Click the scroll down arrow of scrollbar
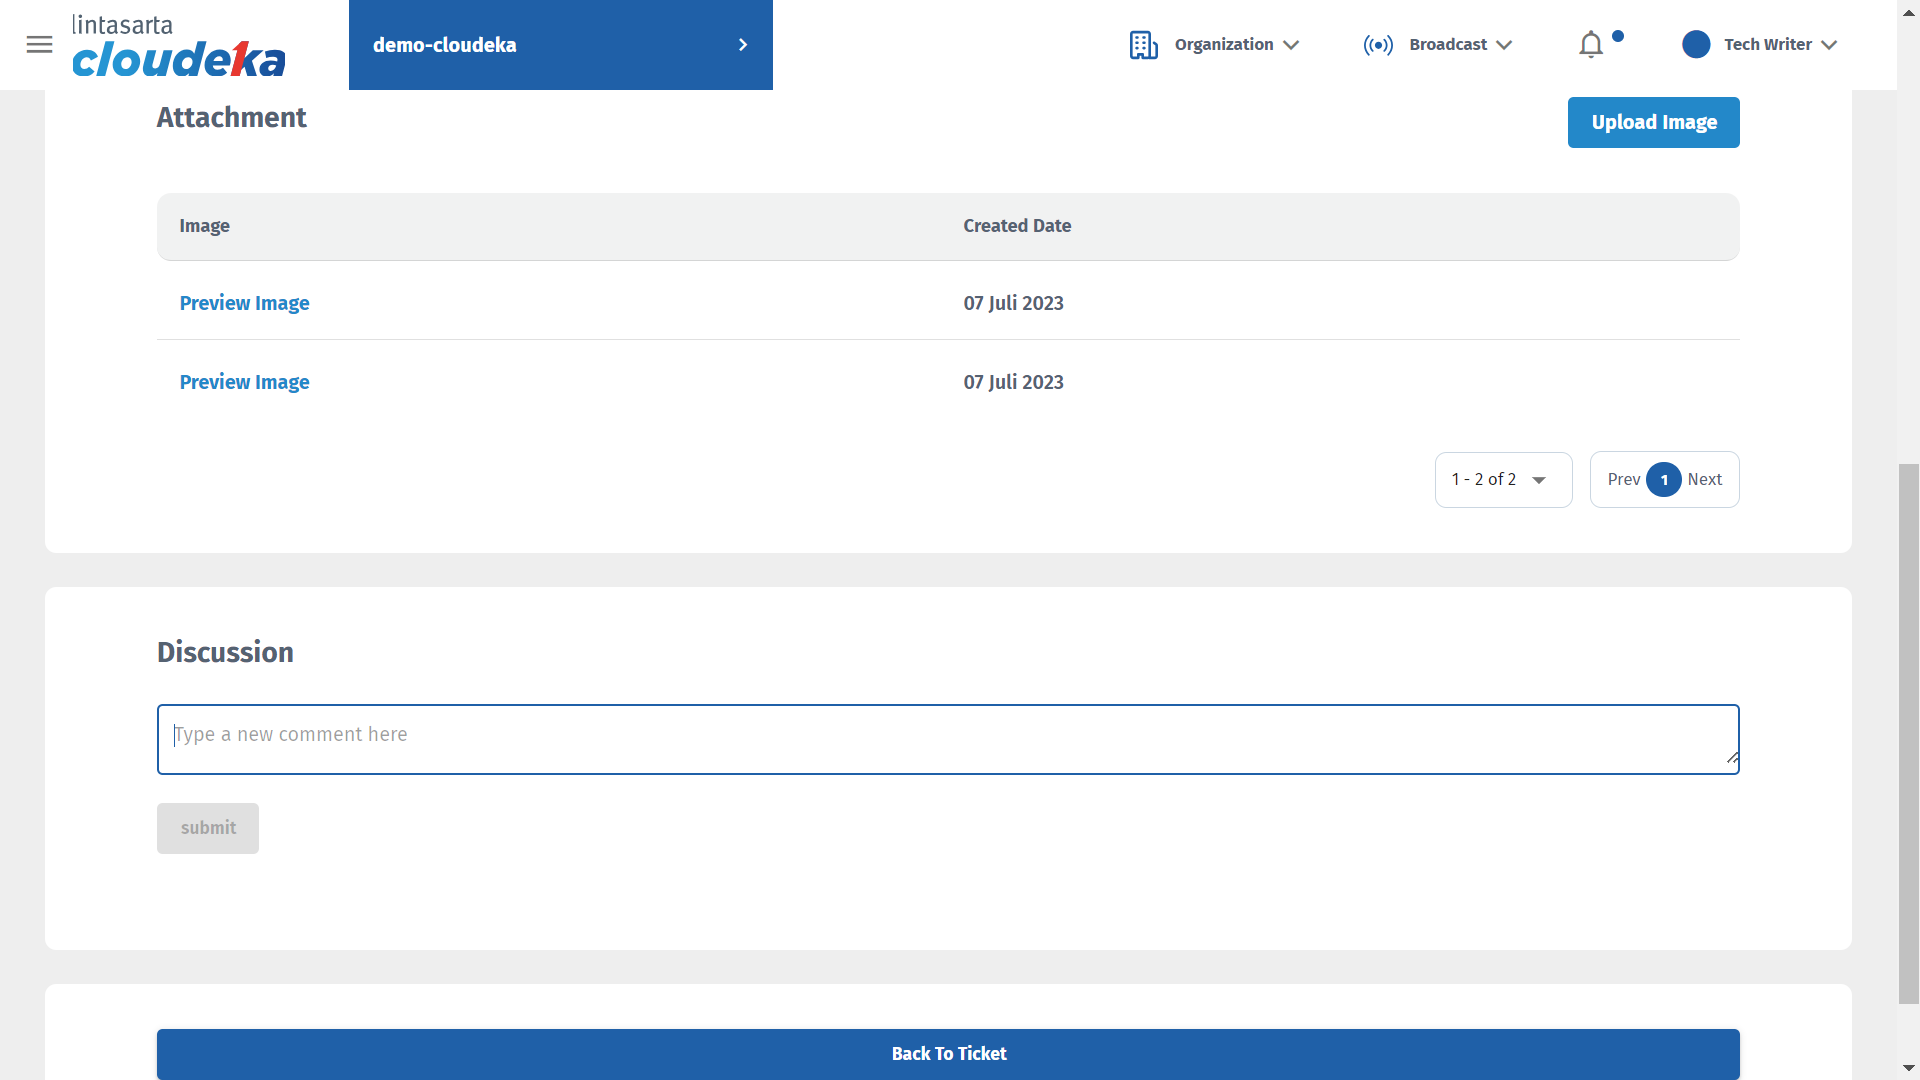 click(x=1908, y=1068)
